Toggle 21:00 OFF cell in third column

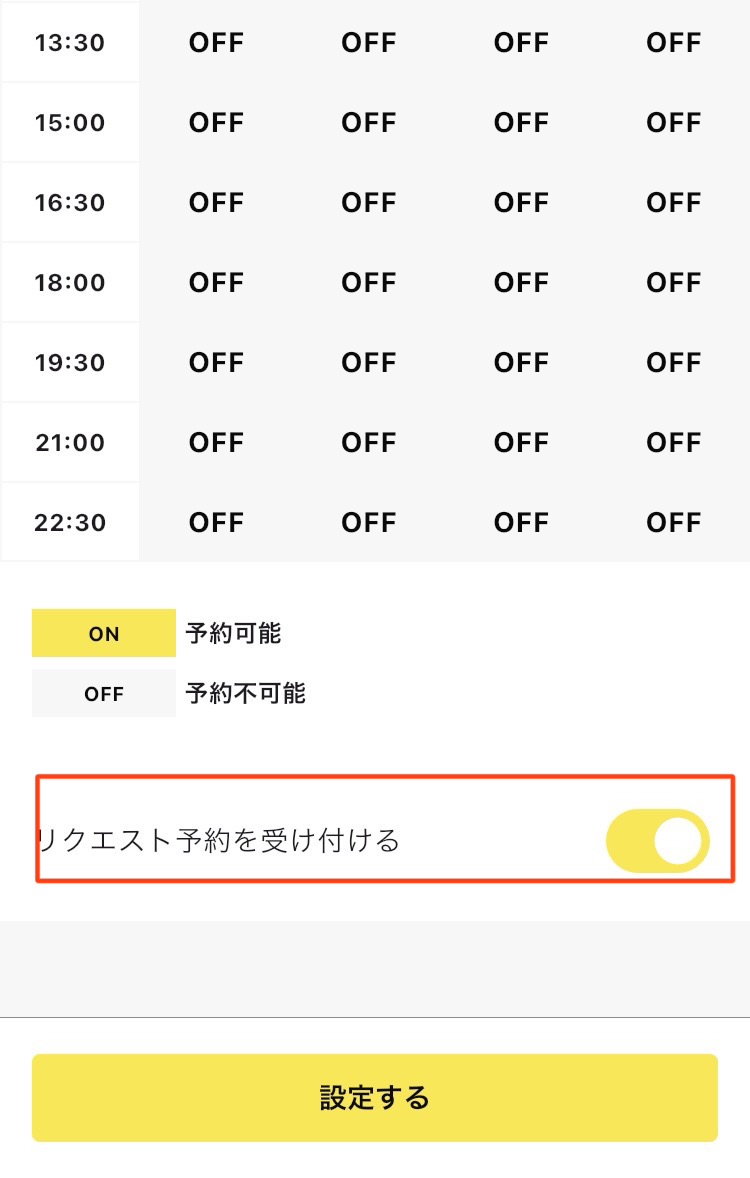coord(521,443)
